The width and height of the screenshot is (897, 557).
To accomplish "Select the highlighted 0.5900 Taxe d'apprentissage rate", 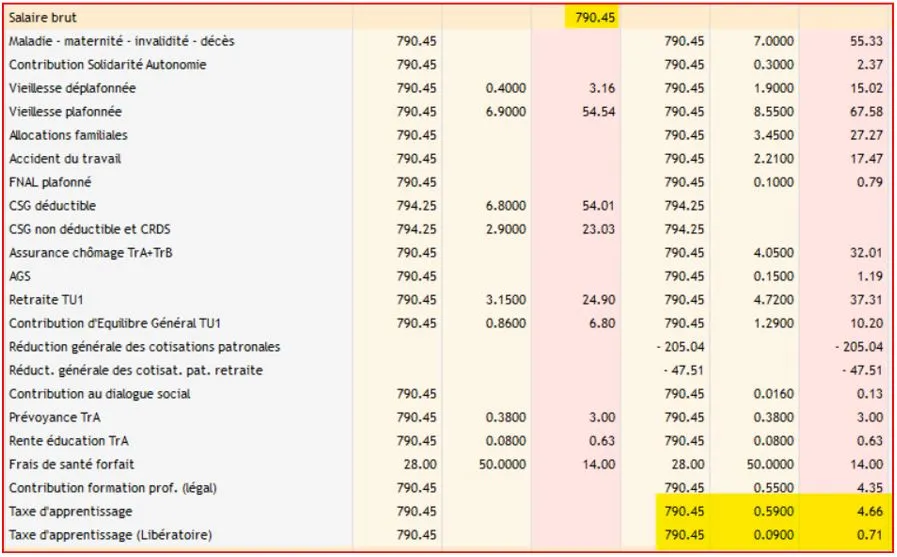I will [773, 511].
